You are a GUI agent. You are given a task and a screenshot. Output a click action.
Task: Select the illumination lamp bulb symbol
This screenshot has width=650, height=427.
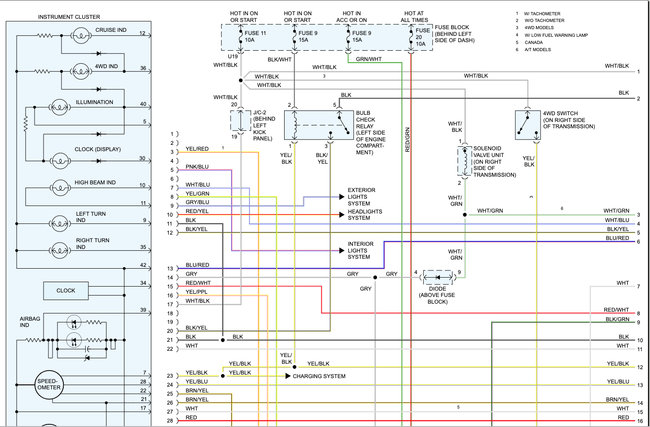(x=60, y=107)
